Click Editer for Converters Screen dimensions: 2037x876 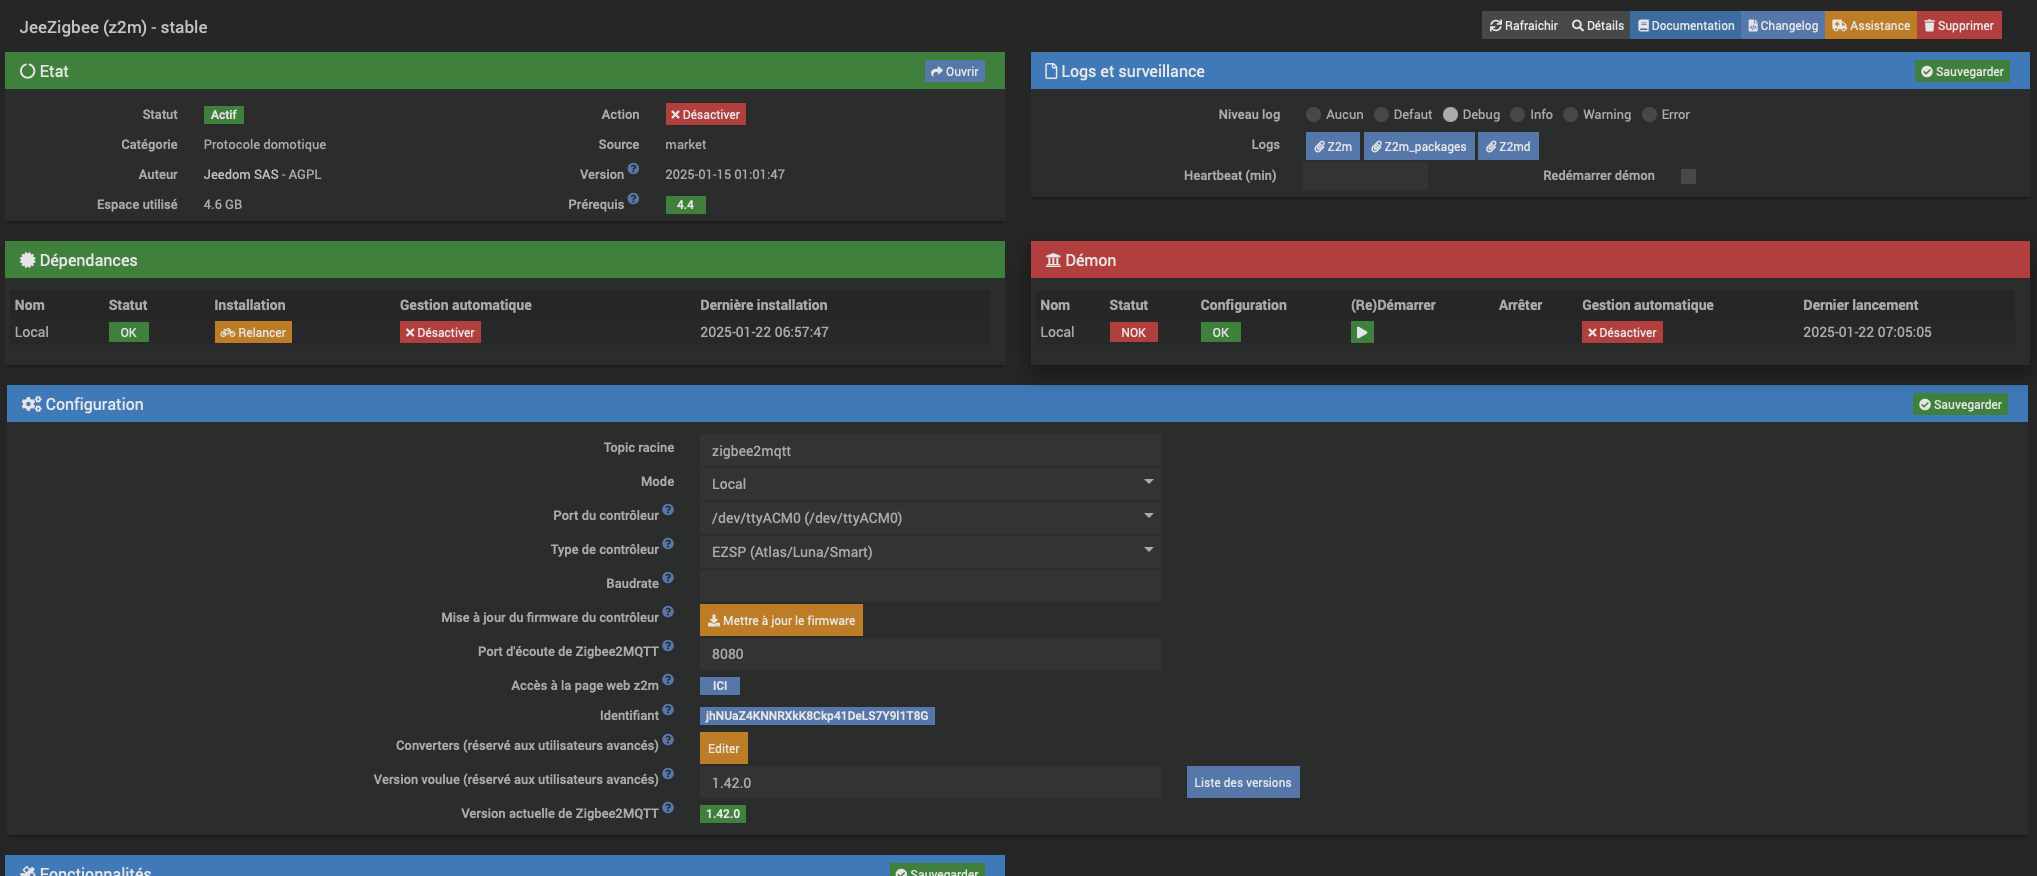(x=724, y=748)
